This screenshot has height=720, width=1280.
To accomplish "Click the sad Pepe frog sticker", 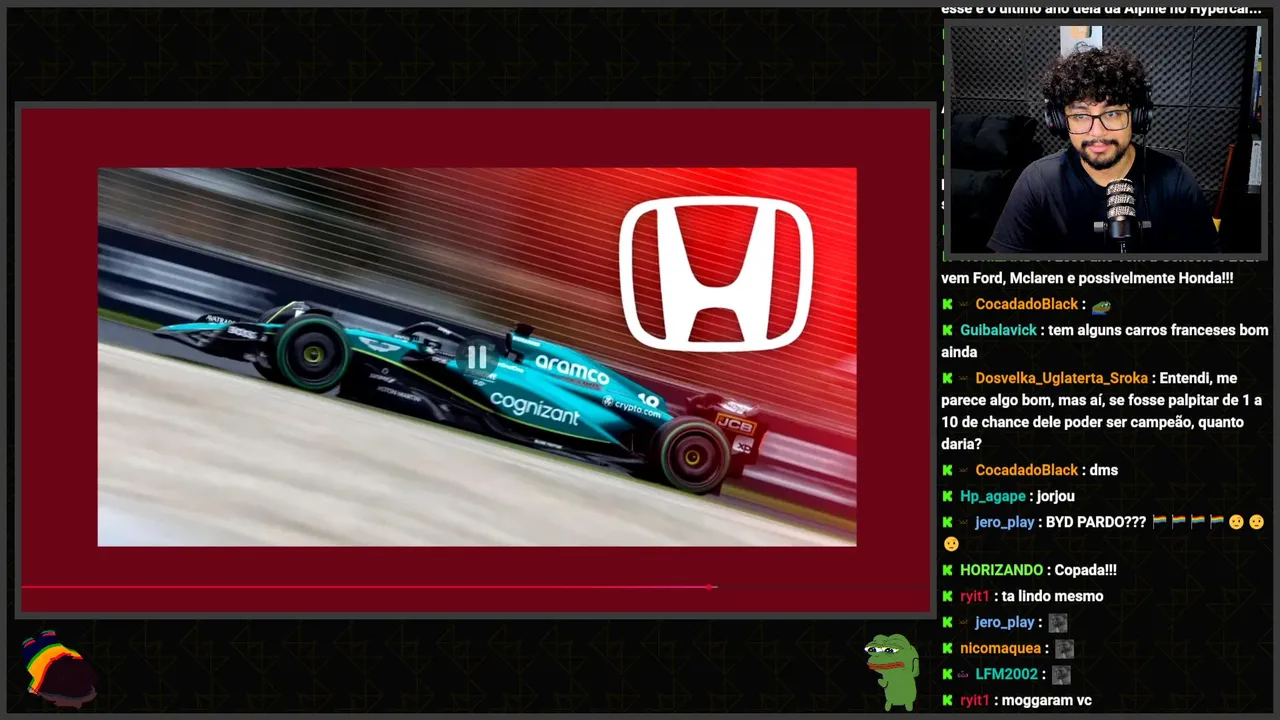I will (891, 671).
